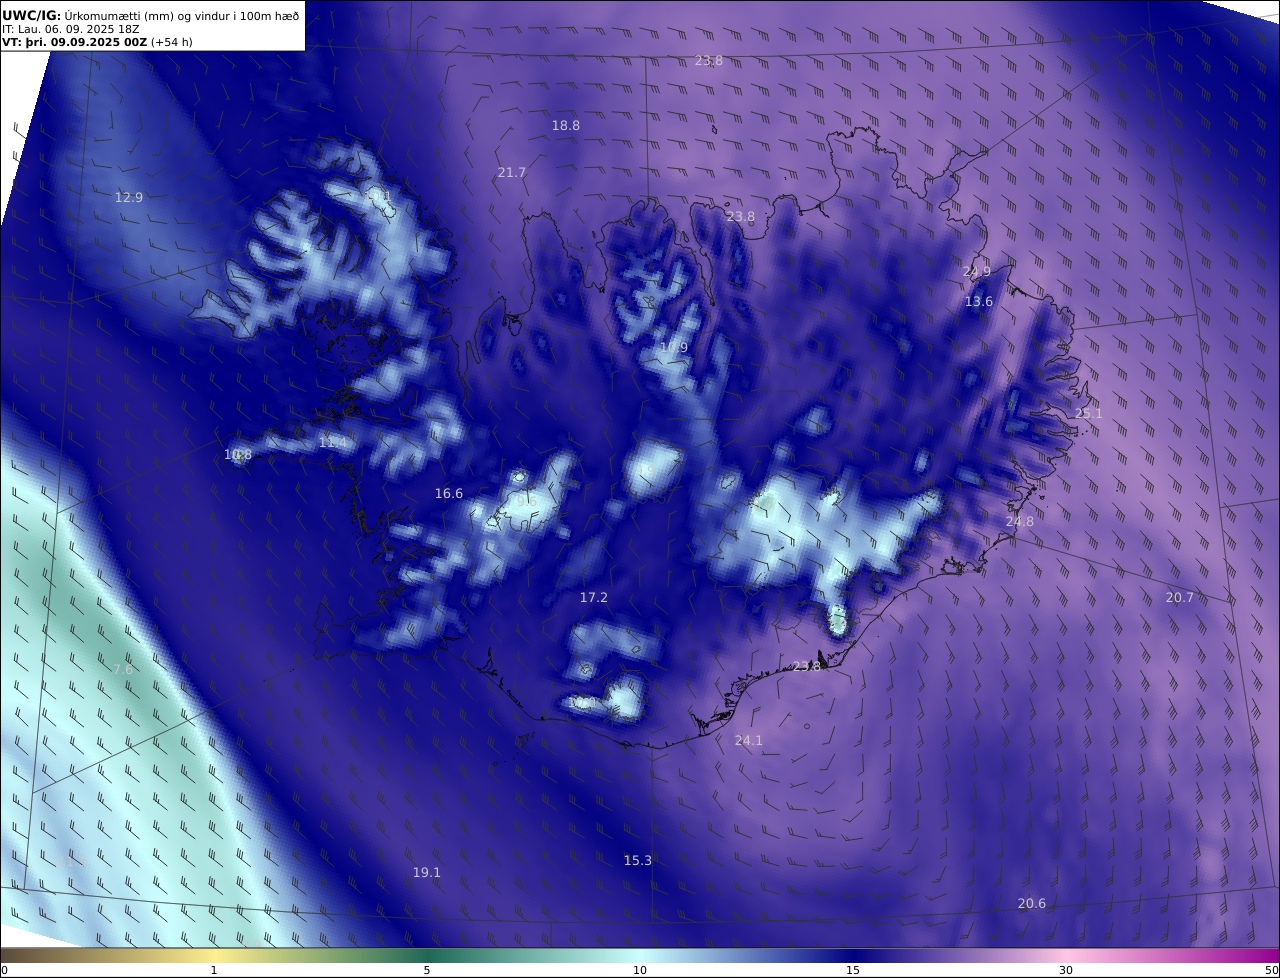Click the 20.7 value label
Viewport: 1280px width, 978px height.
click(1180, 598)
